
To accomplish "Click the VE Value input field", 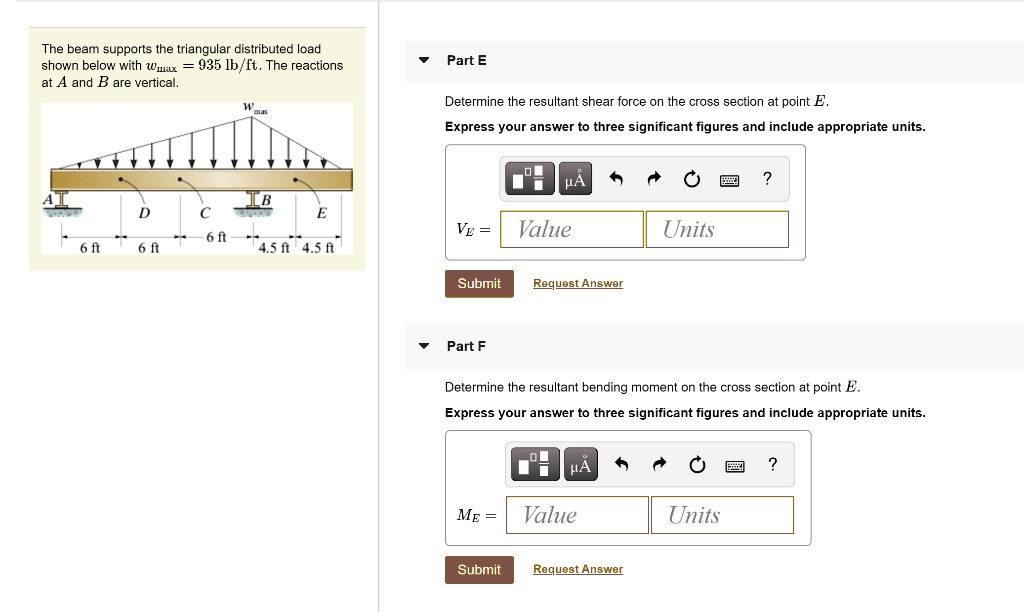I will (x=571, y=229).
